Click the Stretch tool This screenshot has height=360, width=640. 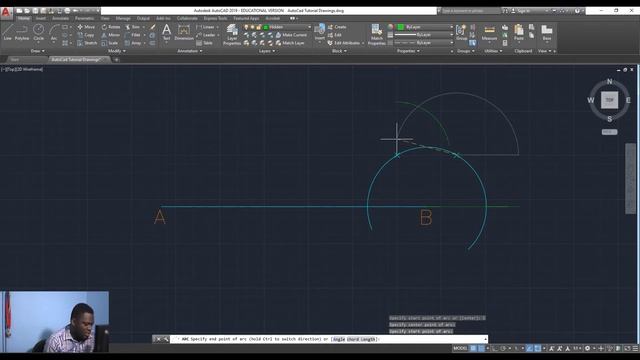click(x=87, y=43)
